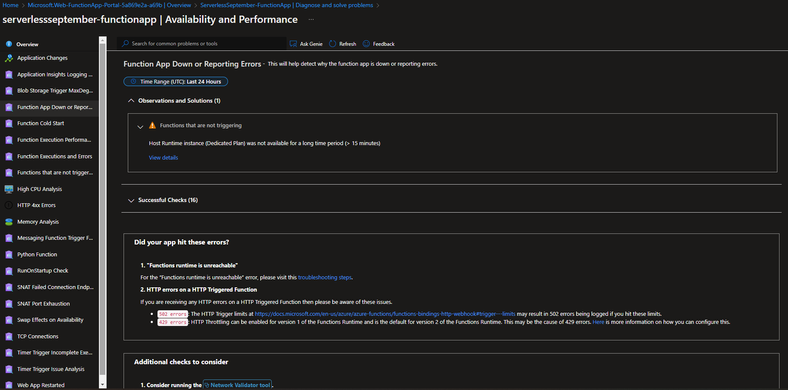Select Timer Trigger Issue Analysis in sidebar
This screenshot has height=390, width=788.
point(51,369)
